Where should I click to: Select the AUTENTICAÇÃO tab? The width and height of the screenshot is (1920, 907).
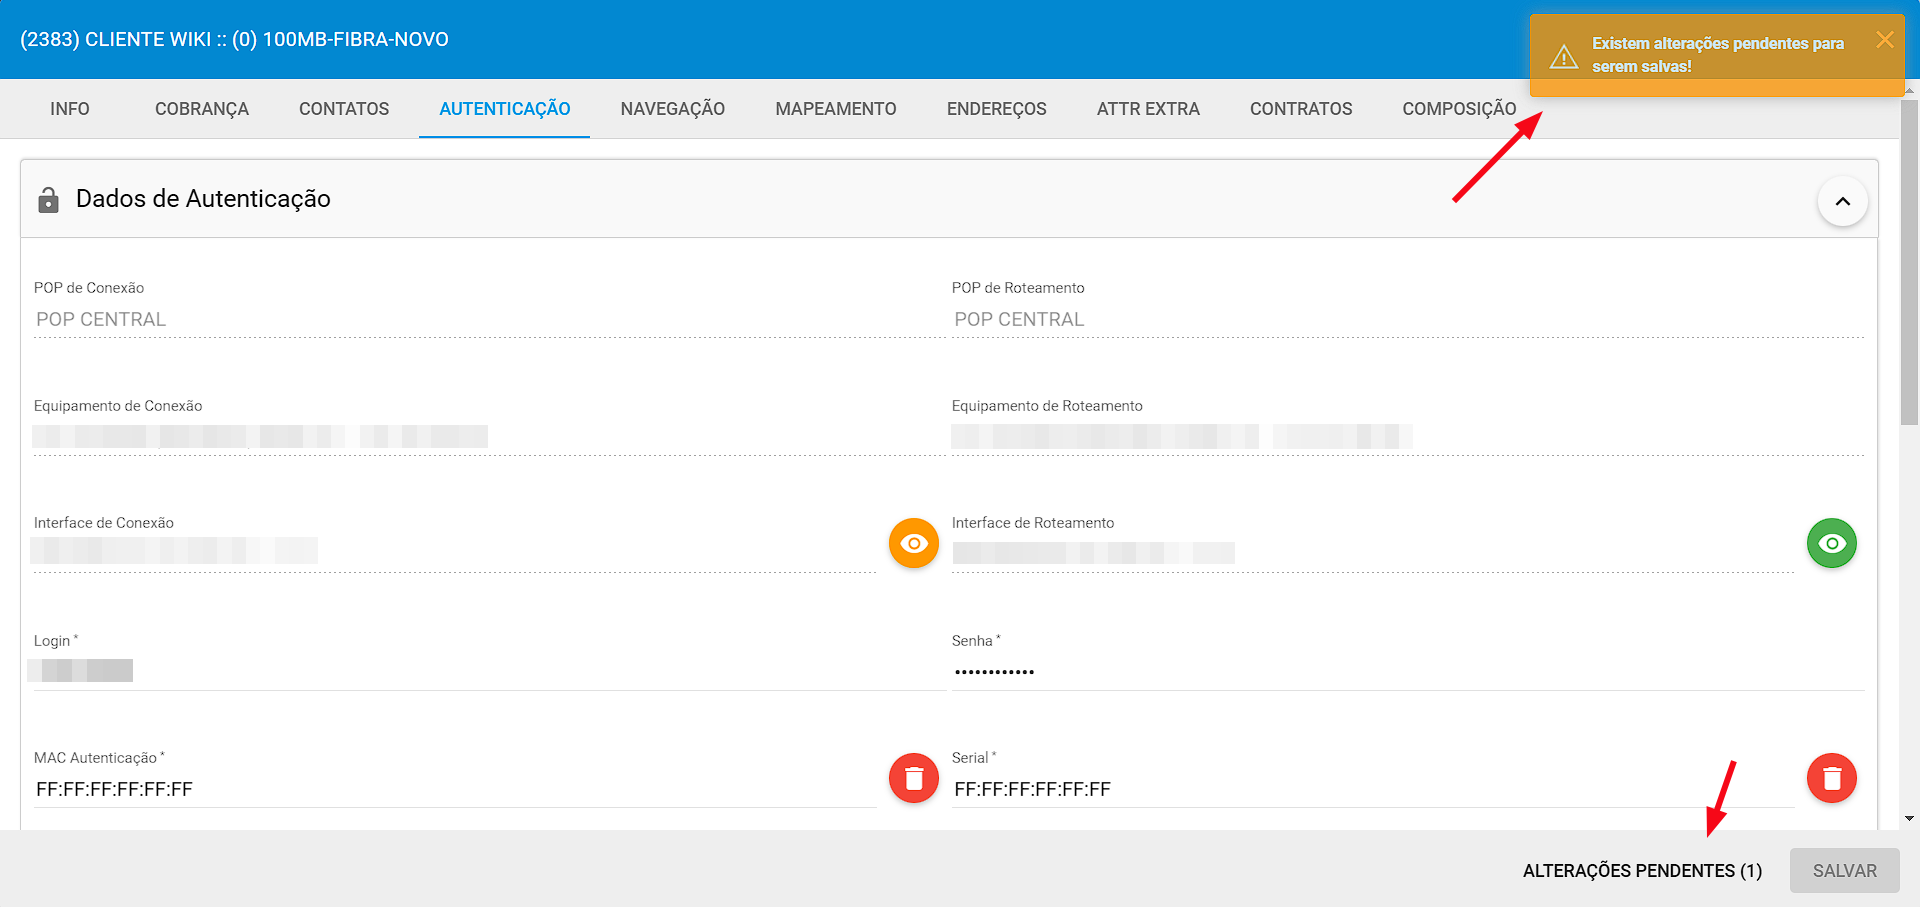pyautogui.click(x=505, y=109)
